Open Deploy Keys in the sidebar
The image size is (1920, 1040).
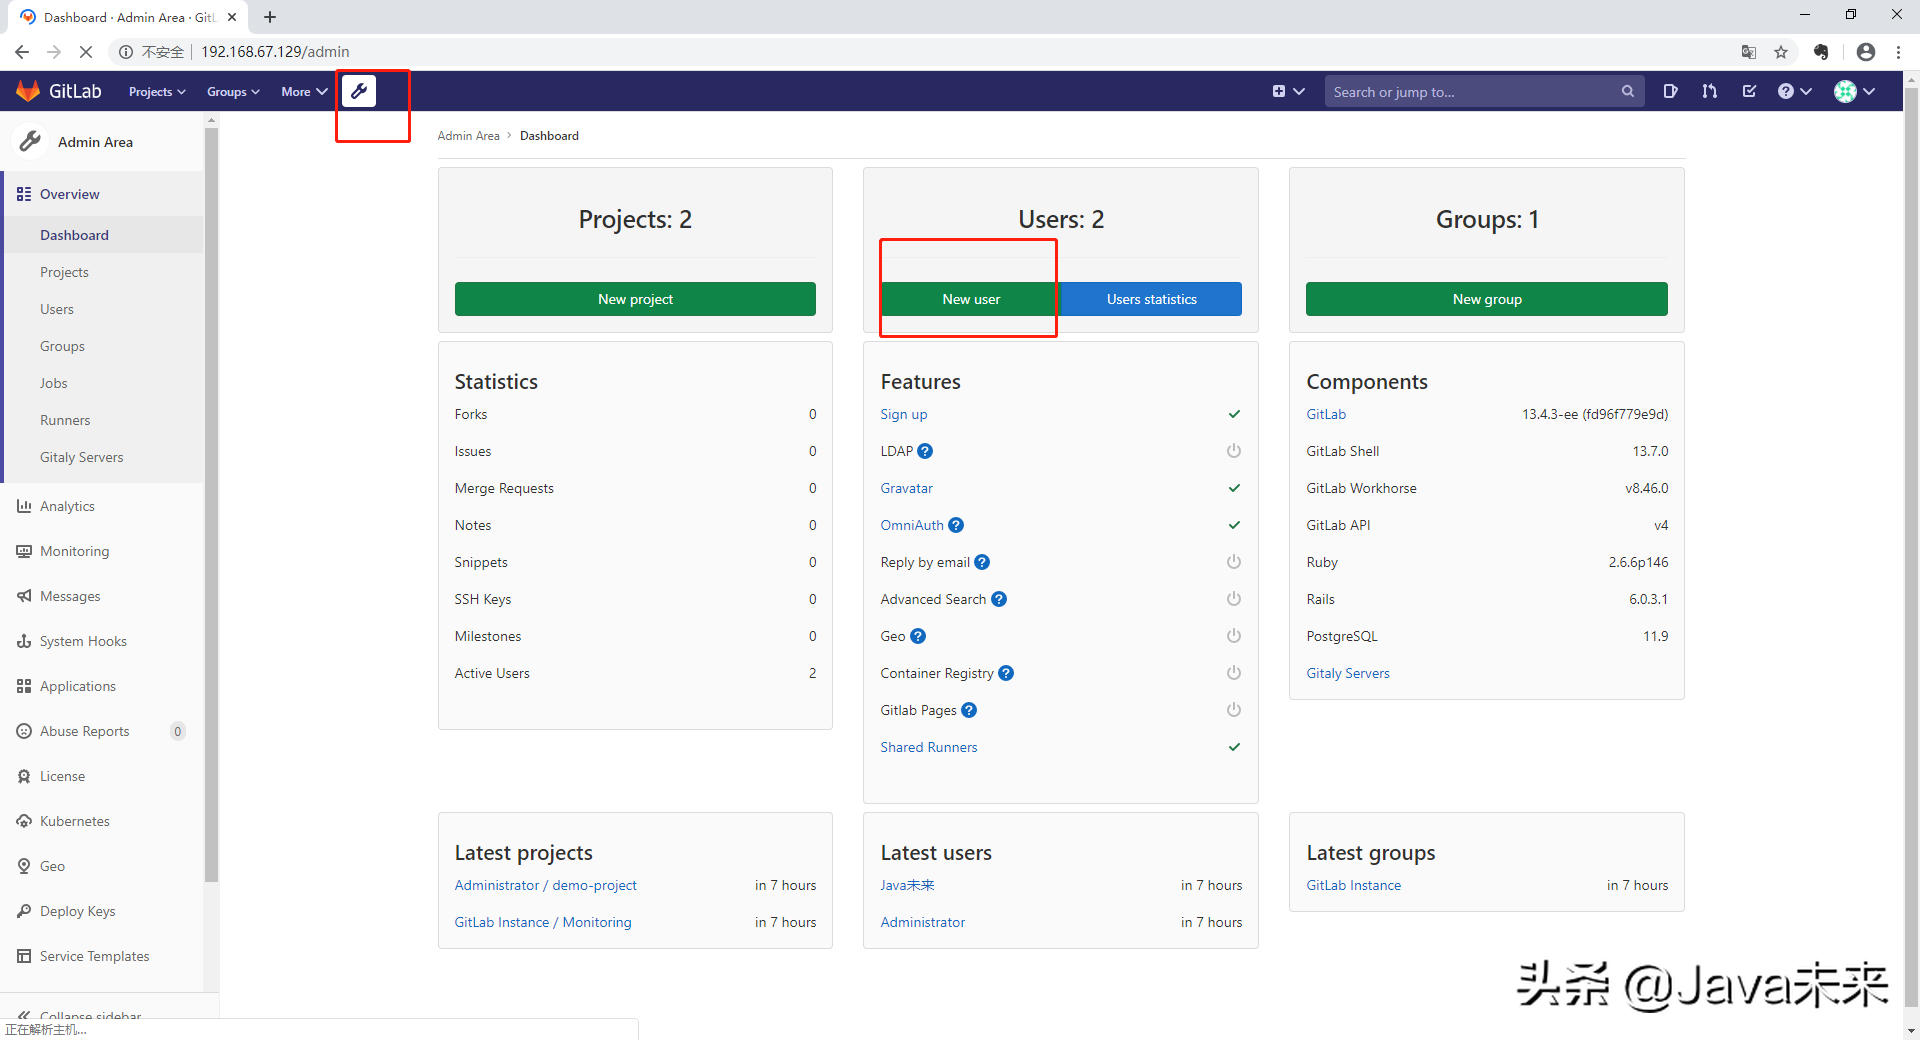click(x=102, y=911)
